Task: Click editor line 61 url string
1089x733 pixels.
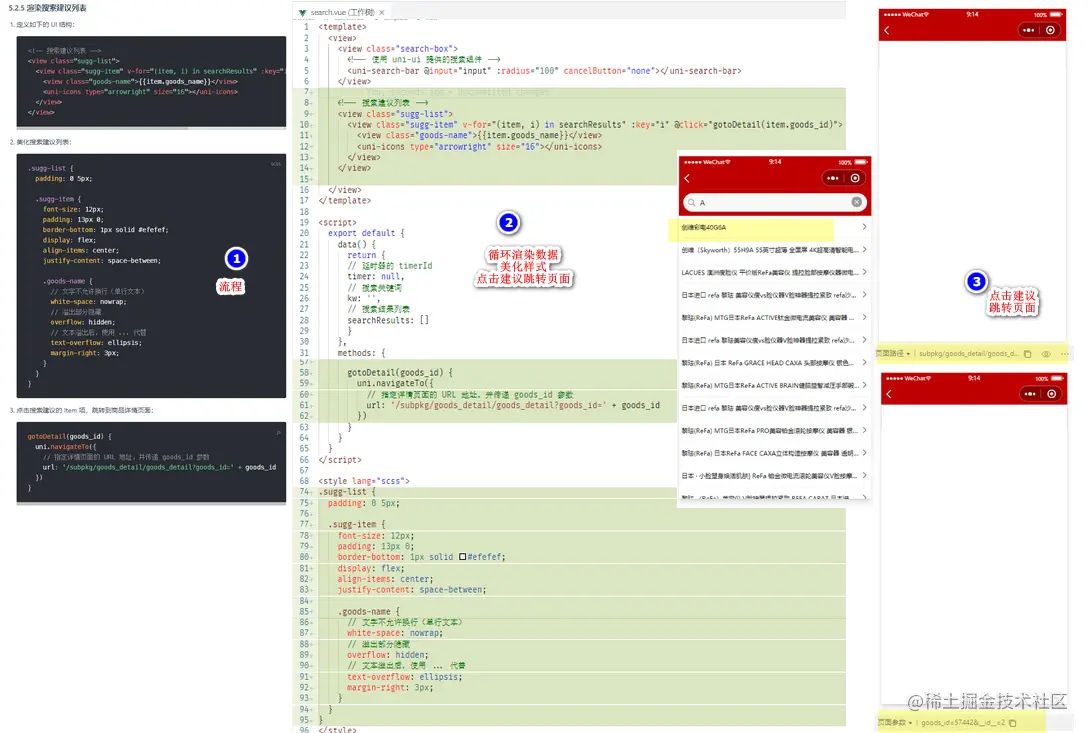Action: click(513, 405)
